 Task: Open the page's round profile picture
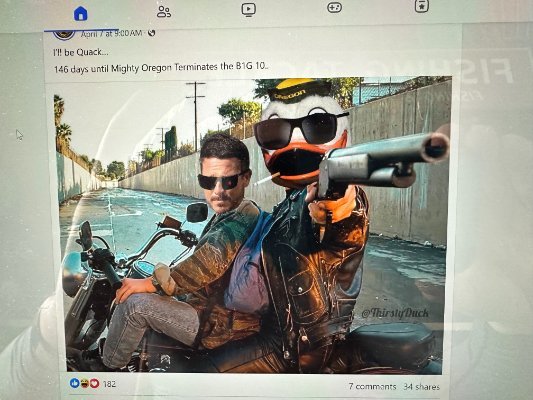point(64,35)
